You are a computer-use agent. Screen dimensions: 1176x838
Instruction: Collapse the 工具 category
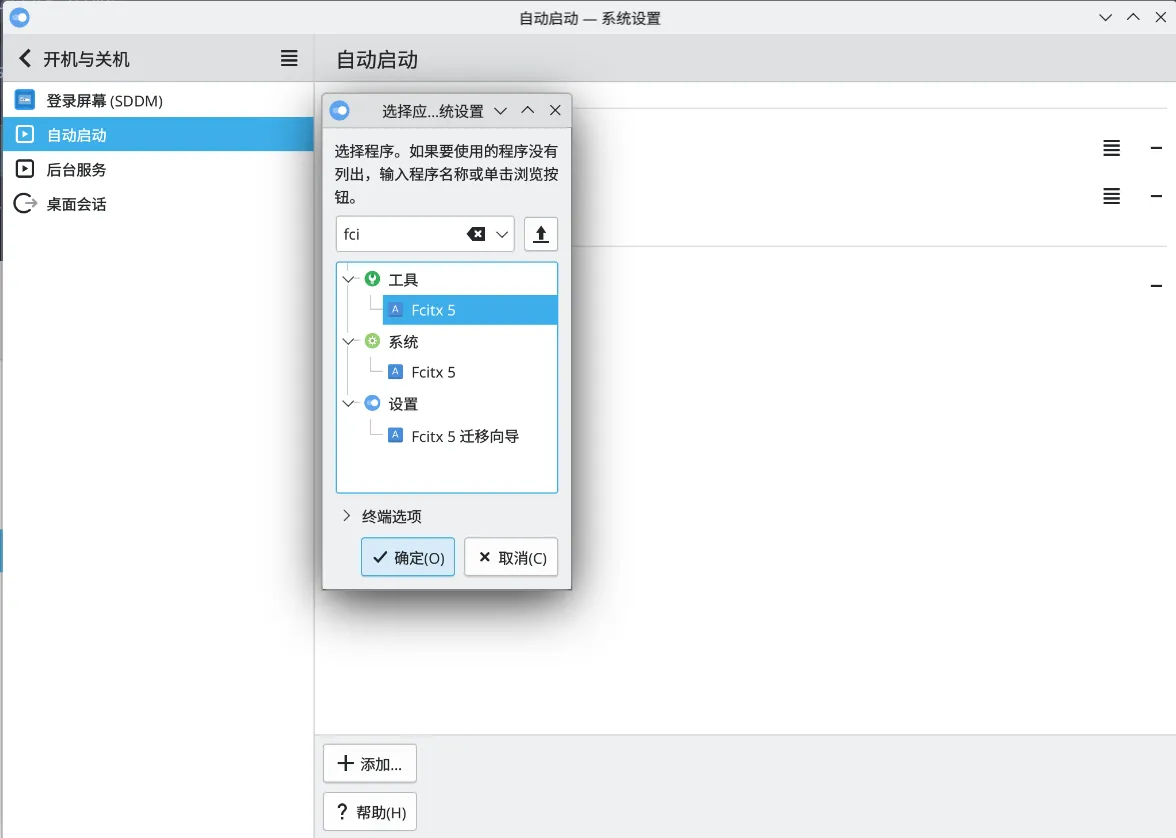348,280
